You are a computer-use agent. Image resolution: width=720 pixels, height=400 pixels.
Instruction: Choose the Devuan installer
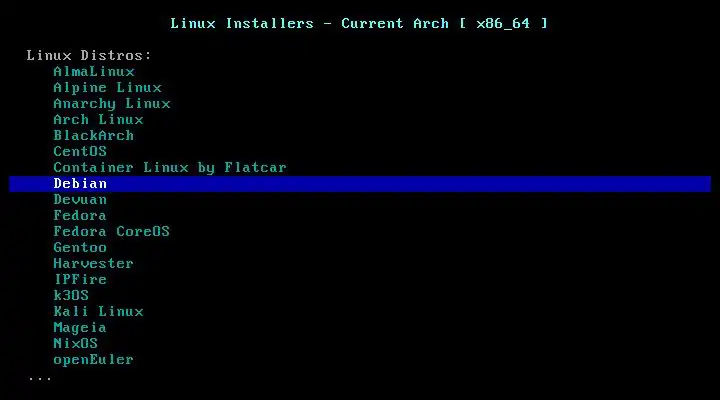pyautogui.click(x=80, y=200)
